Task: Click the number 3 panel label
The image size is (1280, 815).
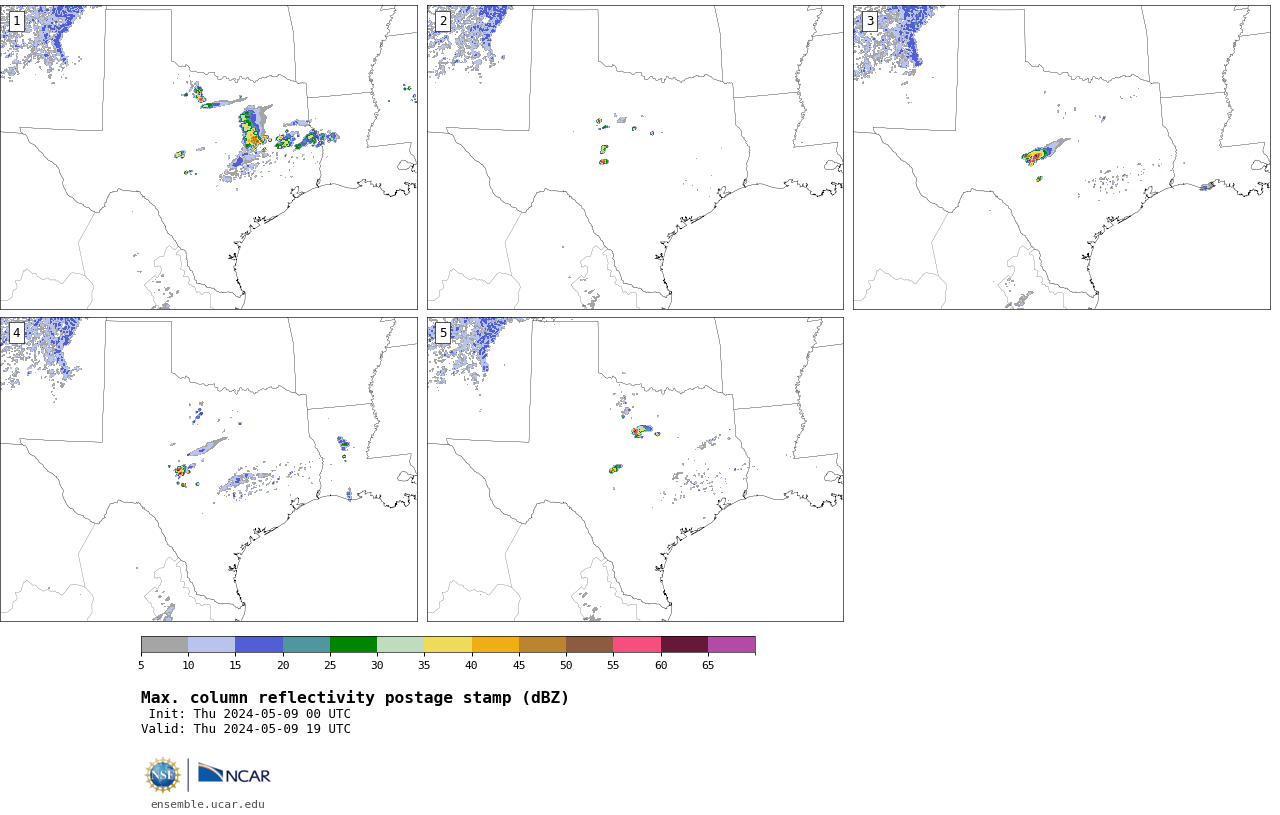Action: click(x=870, y=21)
